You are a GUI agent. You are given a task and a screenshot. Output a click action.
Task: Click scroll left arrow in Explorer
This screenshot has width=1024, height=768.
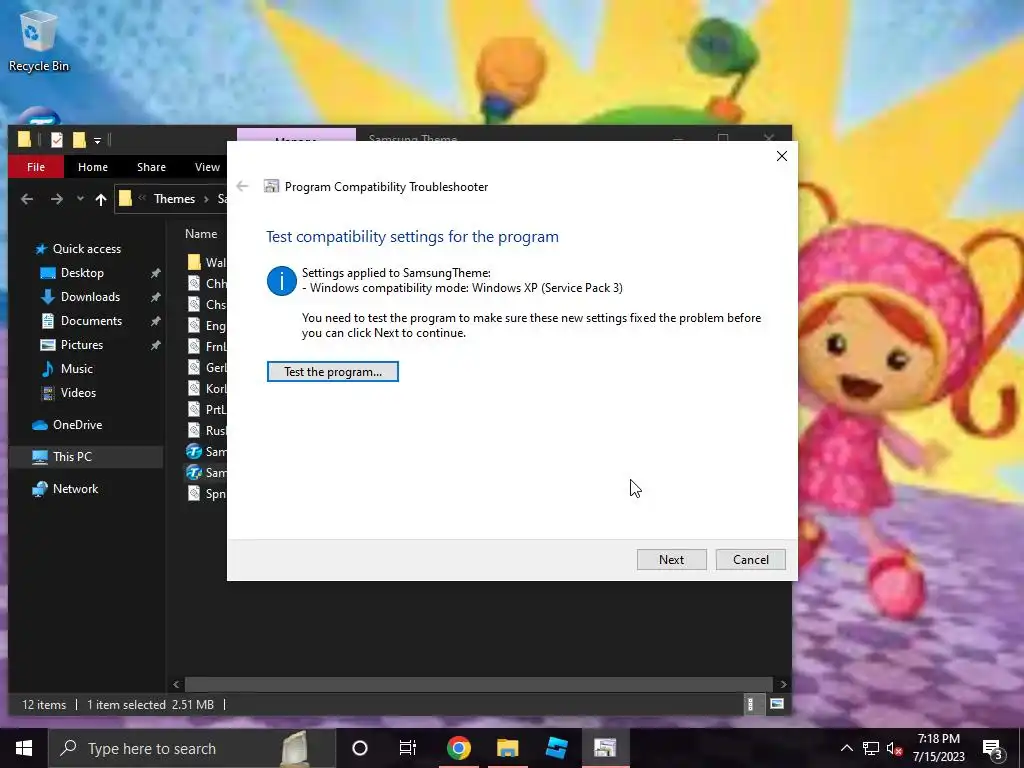(x=176, y=684)
